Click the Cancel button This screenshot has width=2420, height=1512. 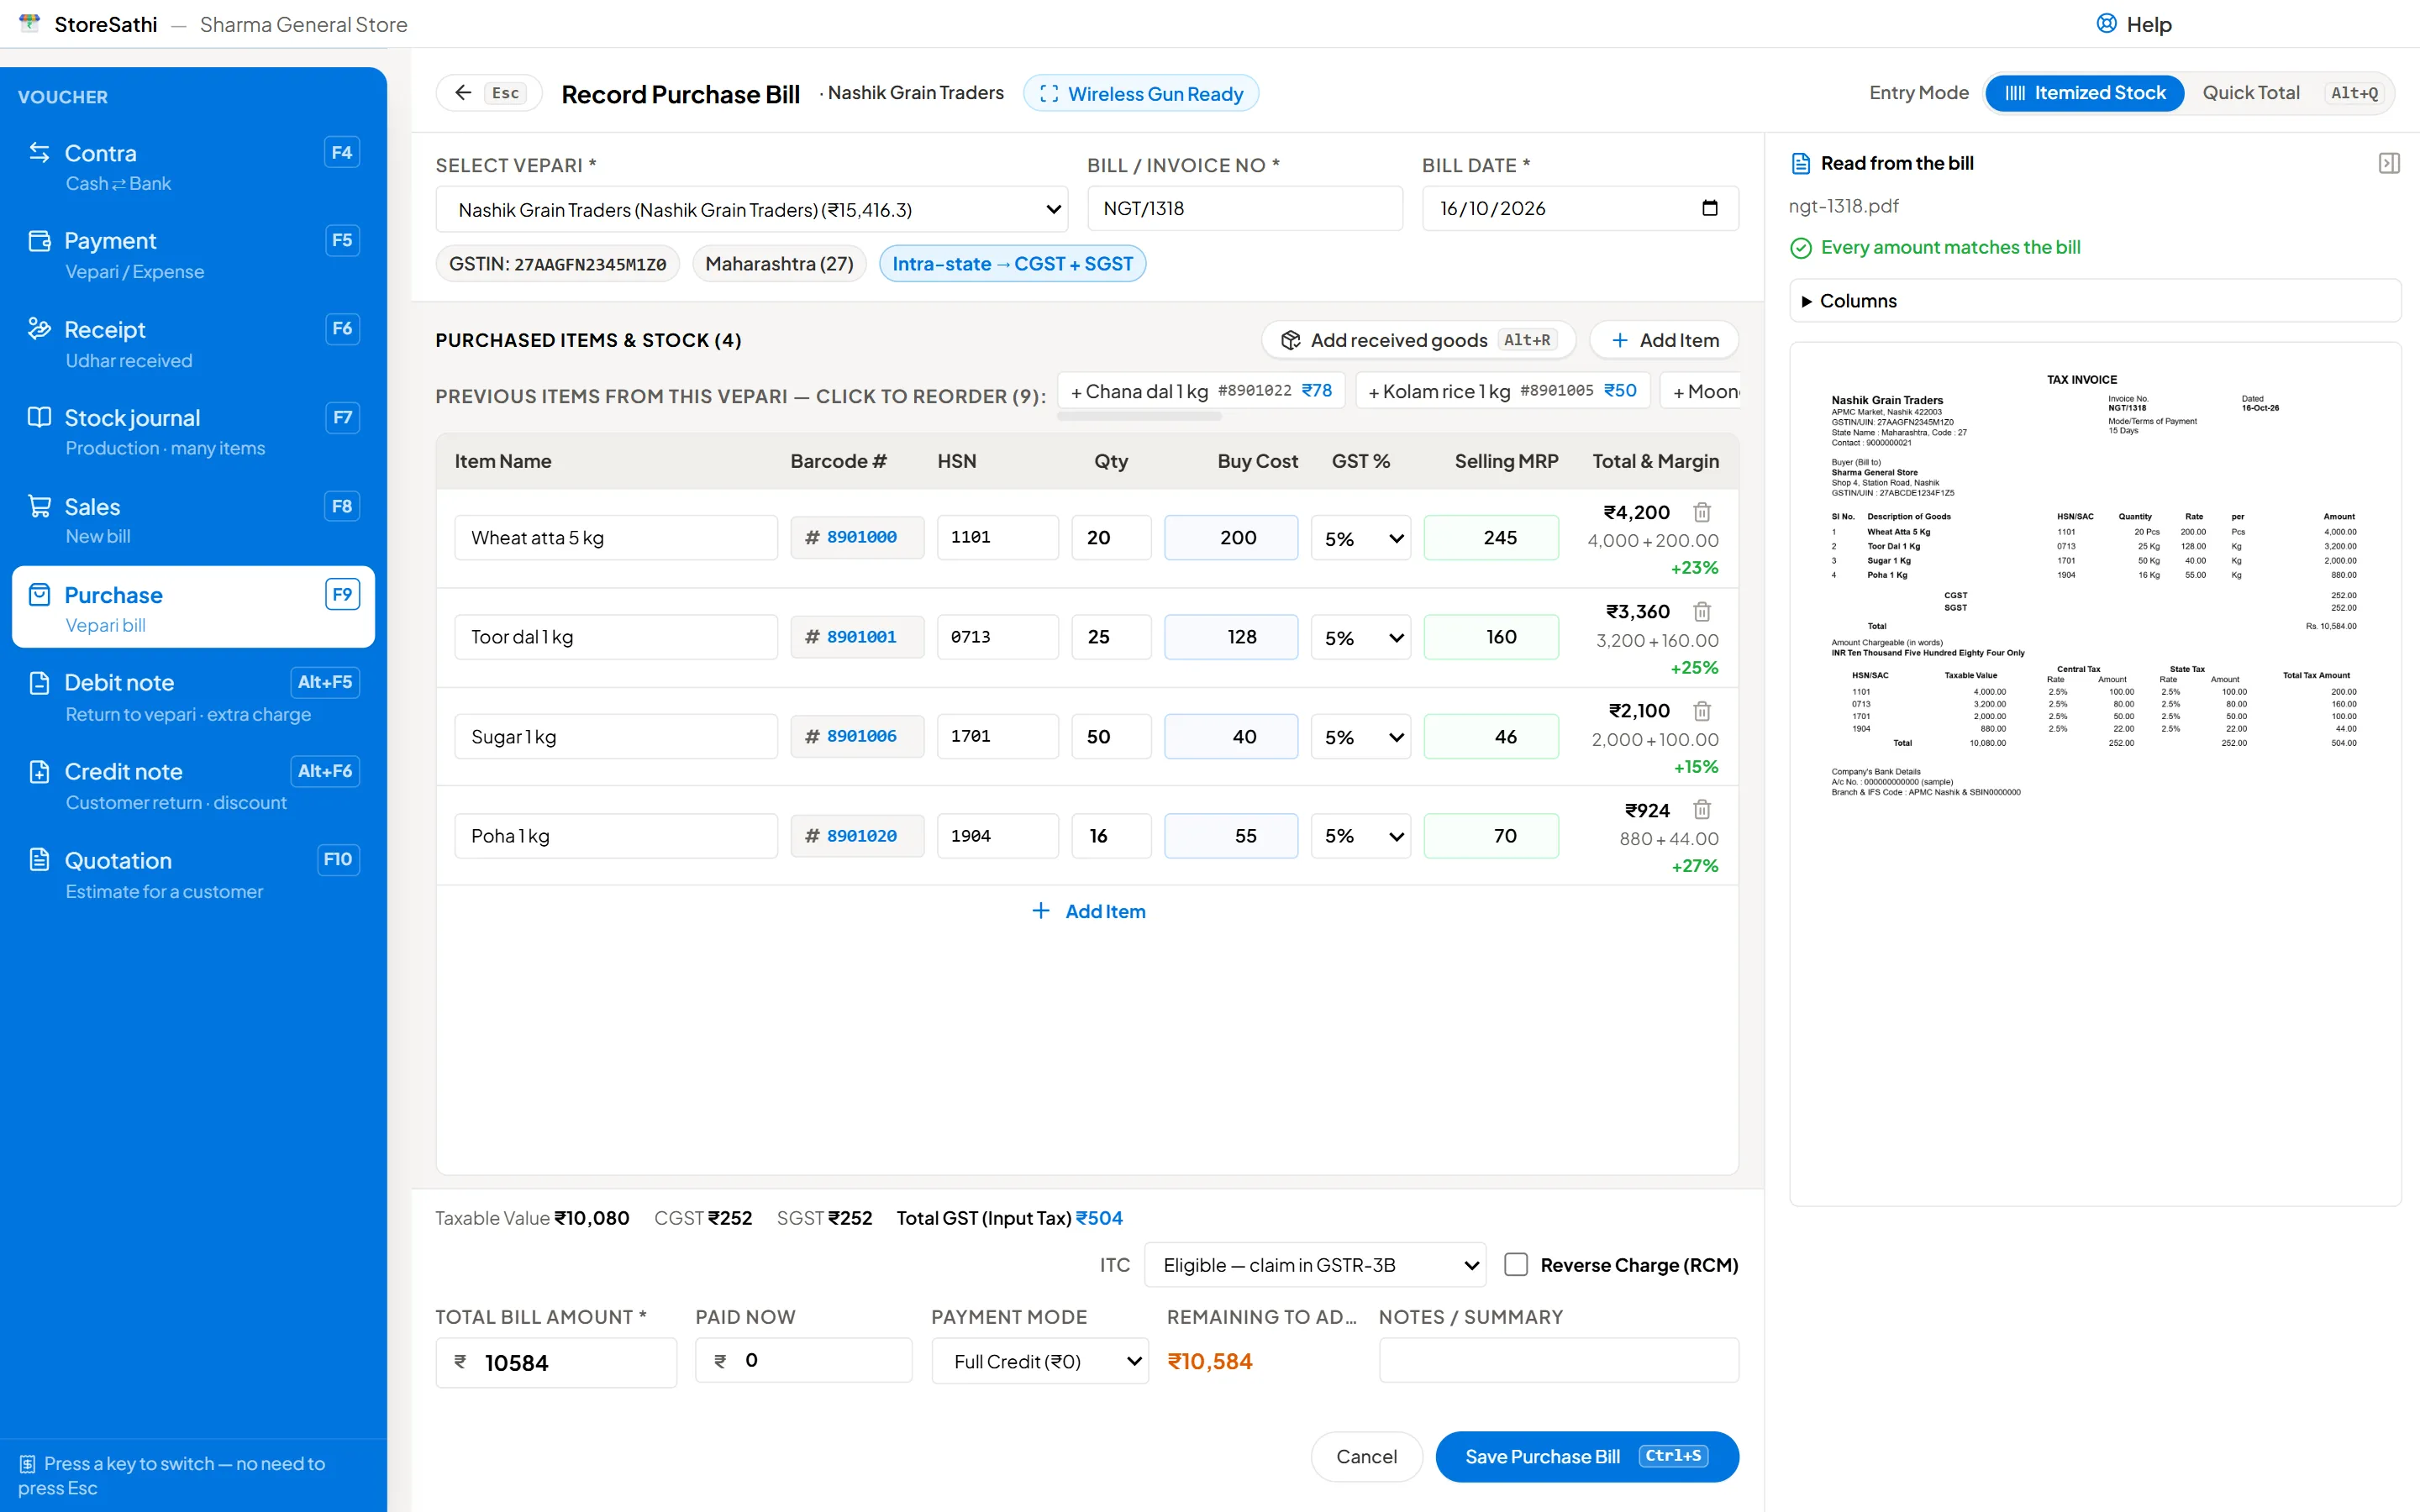(1366, 1456)
